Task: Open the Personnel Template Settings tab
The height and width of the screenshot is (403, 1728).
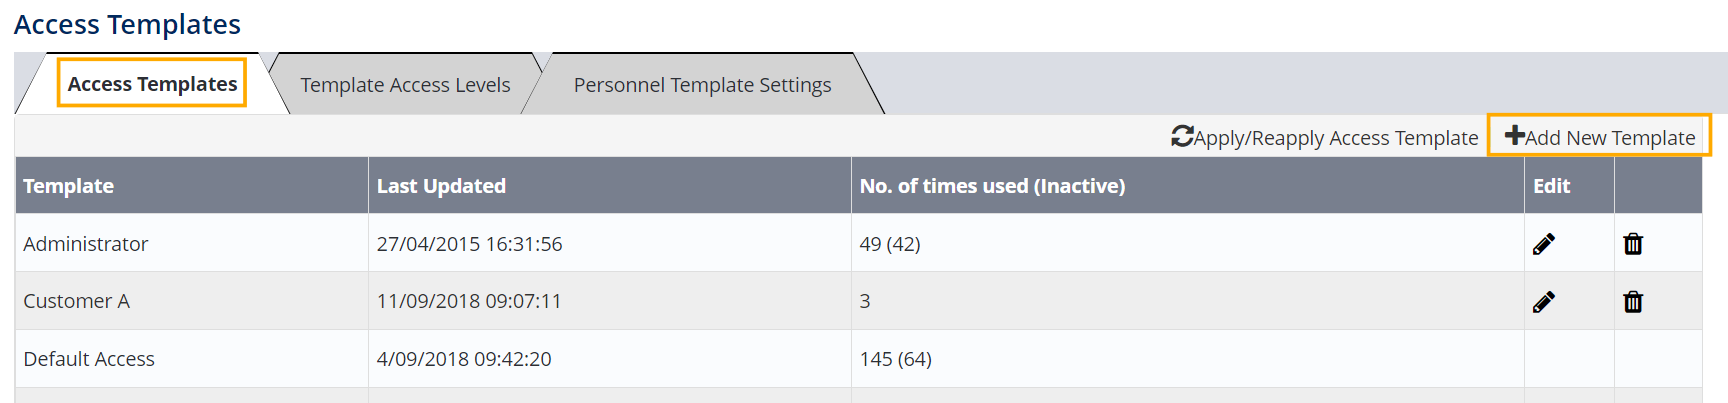Action: 702,85
